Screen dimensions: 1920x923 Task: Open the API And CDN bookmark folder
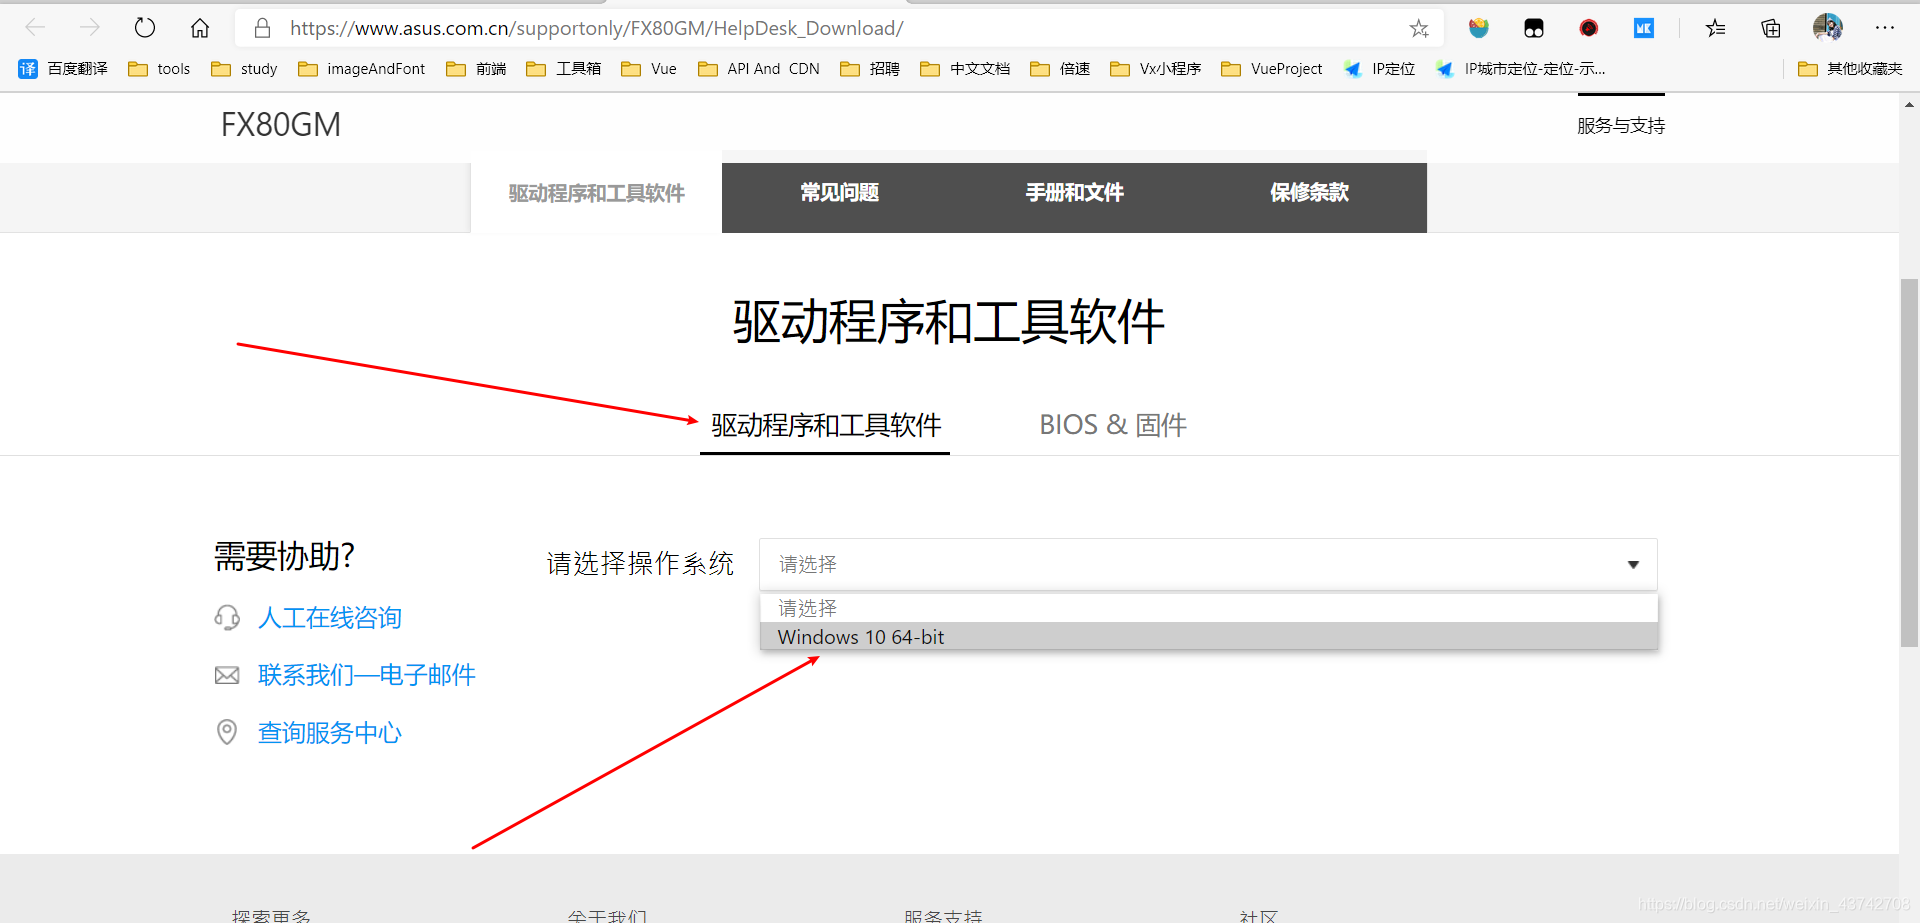759,69
